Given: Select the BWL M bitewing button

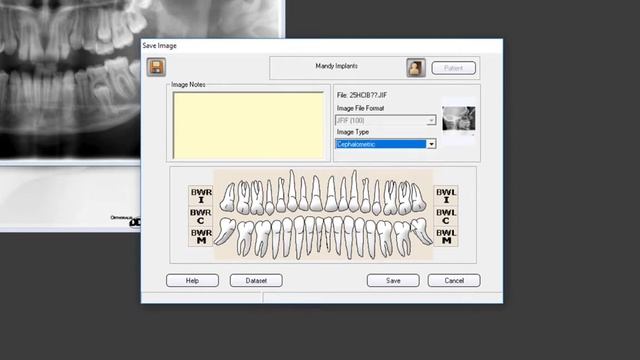Looking at the screenshot, I should tap(446, 237).
